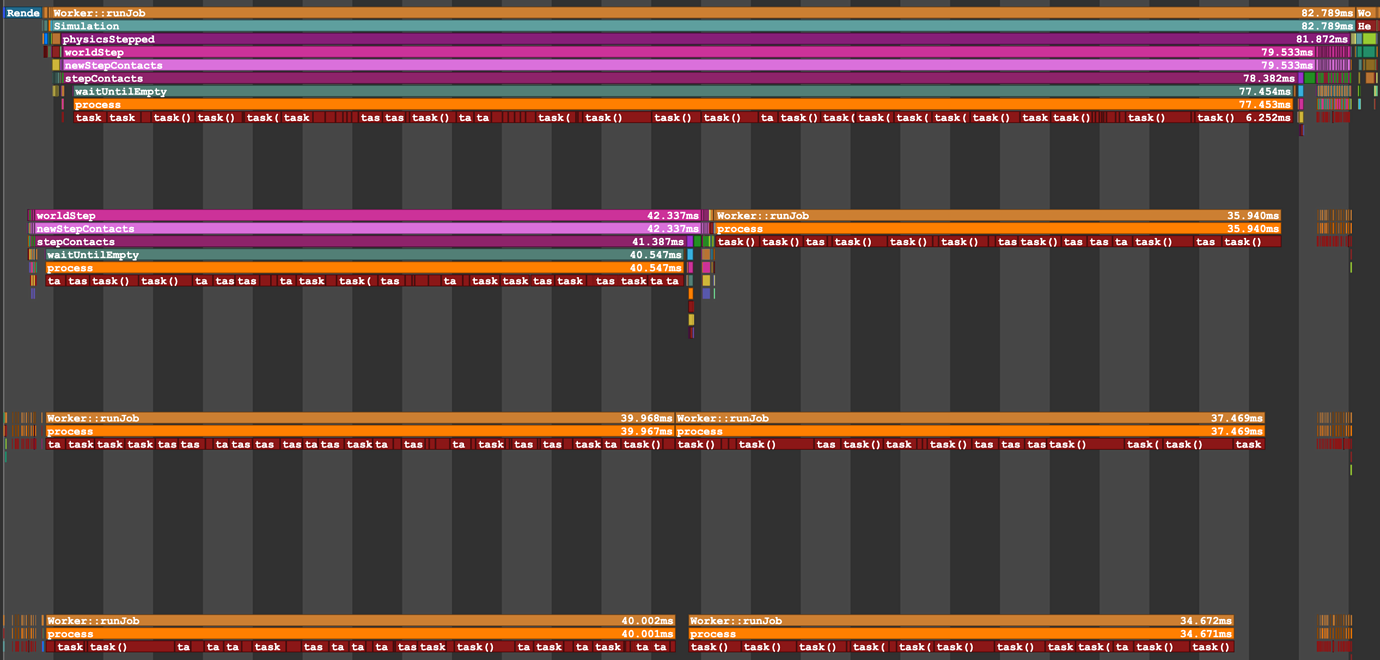Viewport: 1380px width, 660px height.
Task: Click the newStepContacts scope at 42.337ms
Action: [x=367, y=228]
